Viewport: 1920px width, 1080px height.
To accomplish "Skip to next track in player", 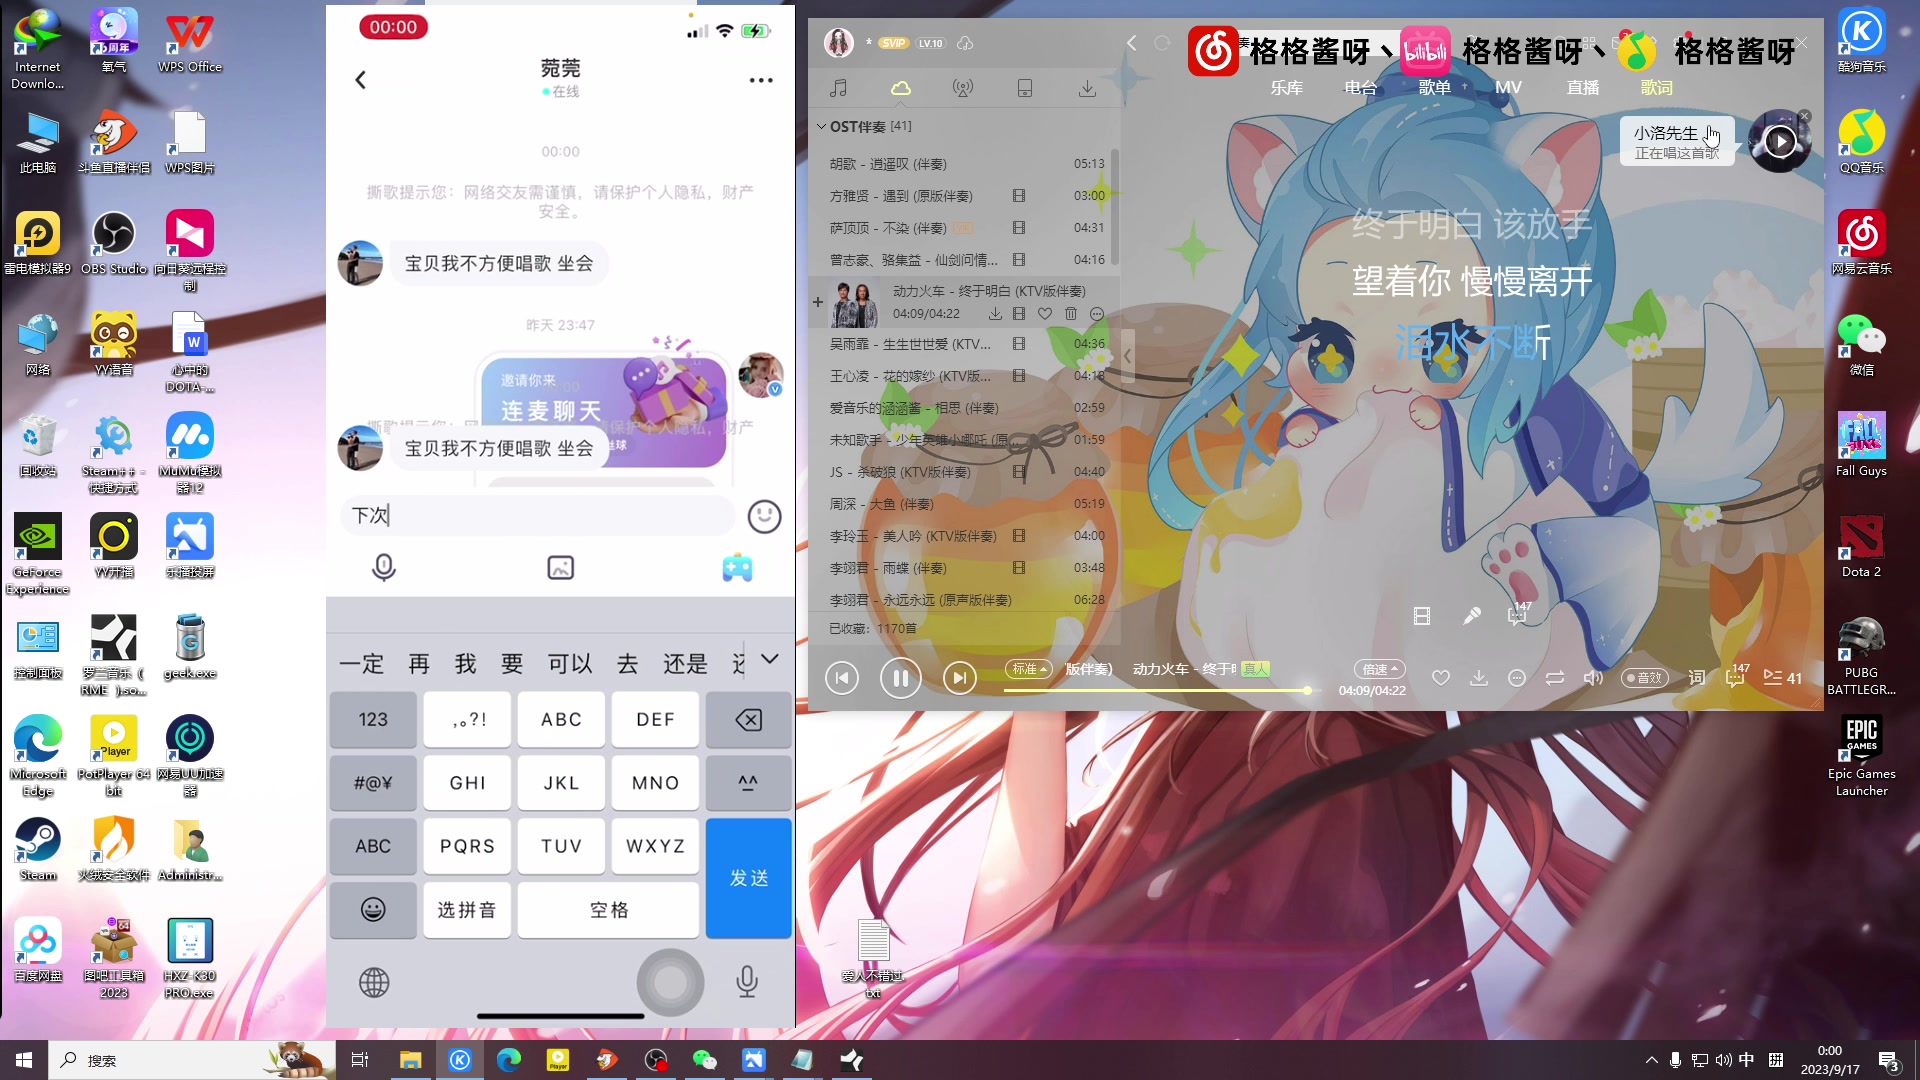I will (959, 678).
